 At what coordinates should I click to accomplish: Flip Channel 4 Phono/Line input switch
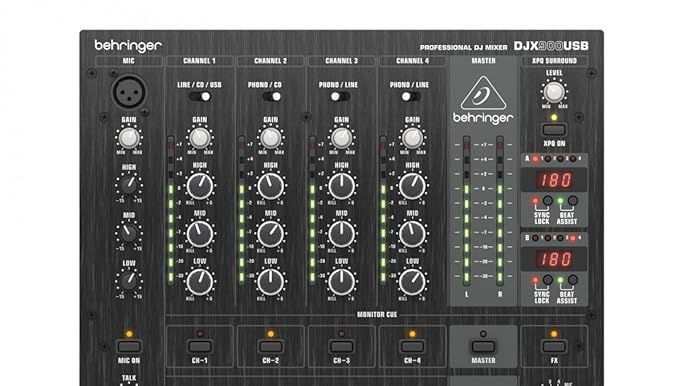[x=411, y=97]
